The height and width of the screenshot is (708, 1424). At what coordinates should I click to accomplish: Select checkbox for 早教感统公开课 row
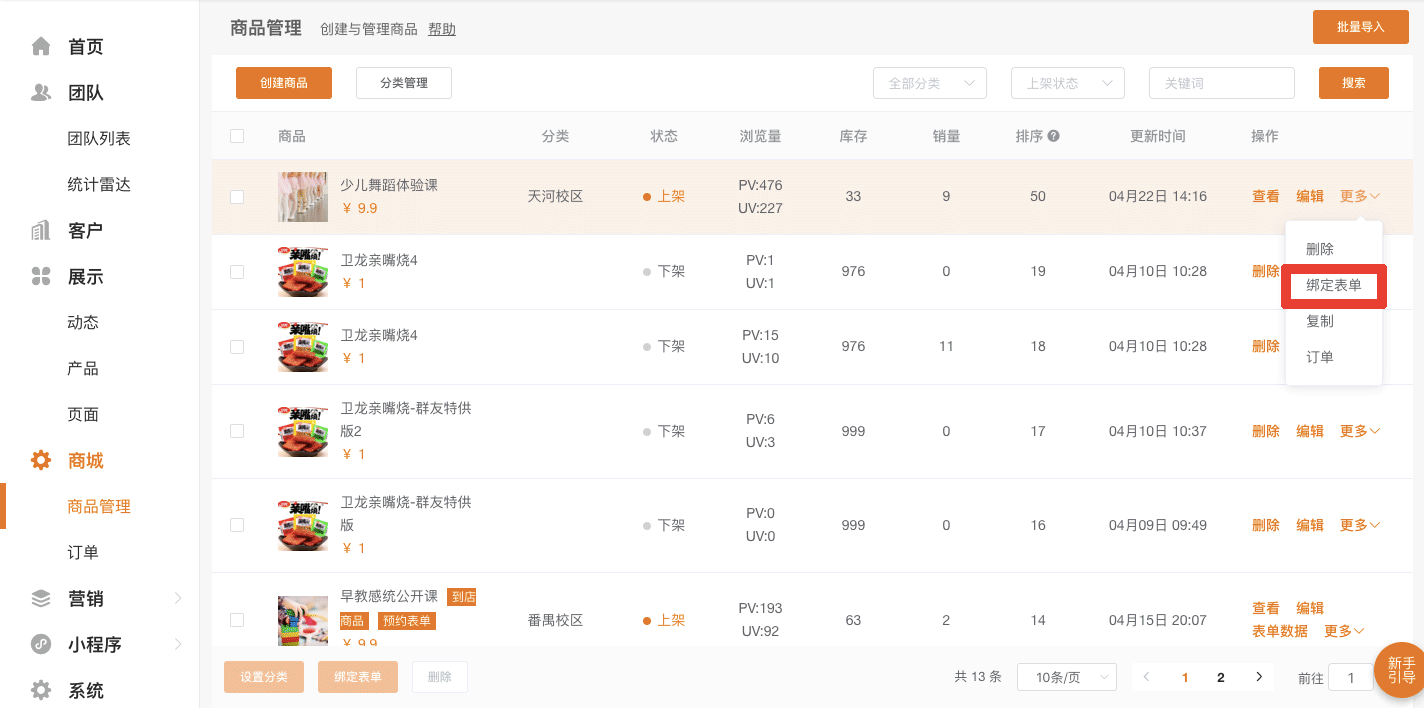click(237, 620)
